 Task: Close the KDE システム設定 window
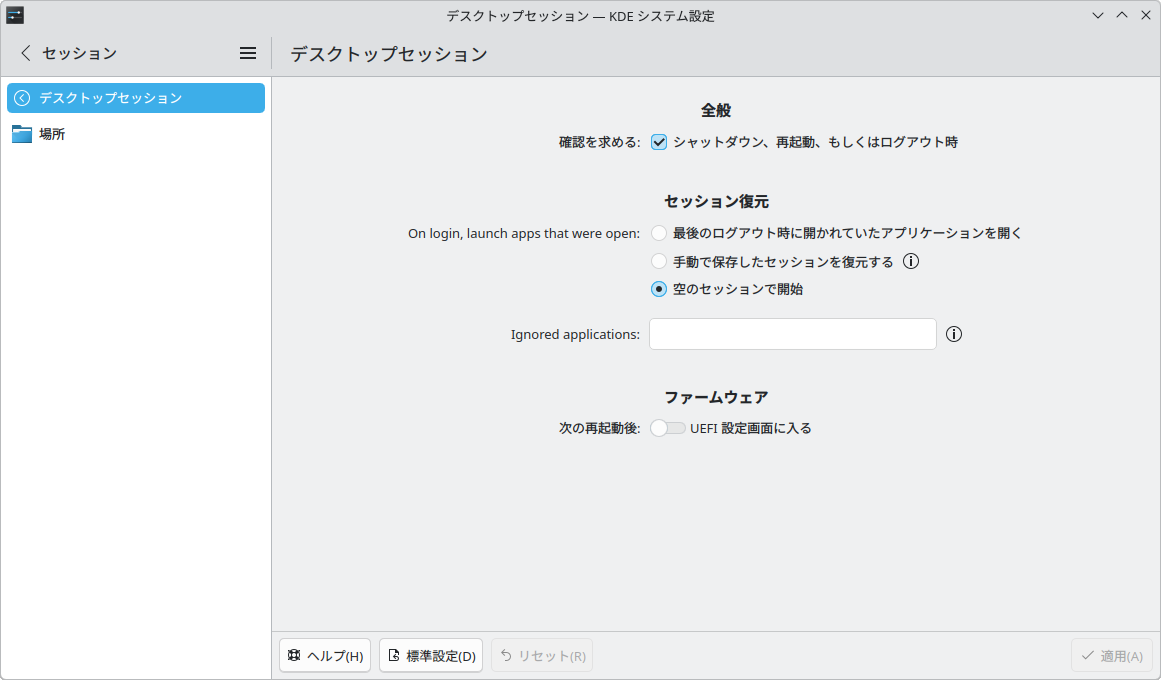pos(1145,16)
